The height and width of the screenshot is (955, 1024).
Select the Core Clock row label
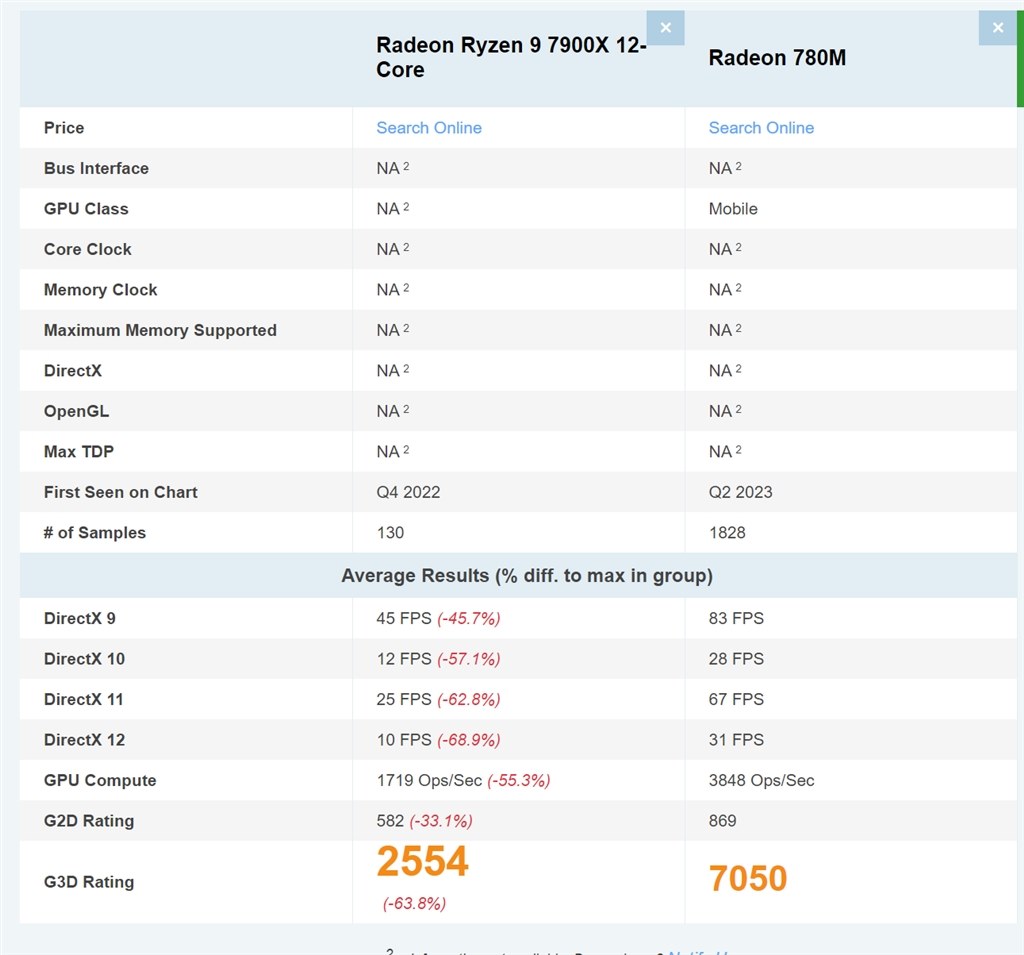pos(88,250)
